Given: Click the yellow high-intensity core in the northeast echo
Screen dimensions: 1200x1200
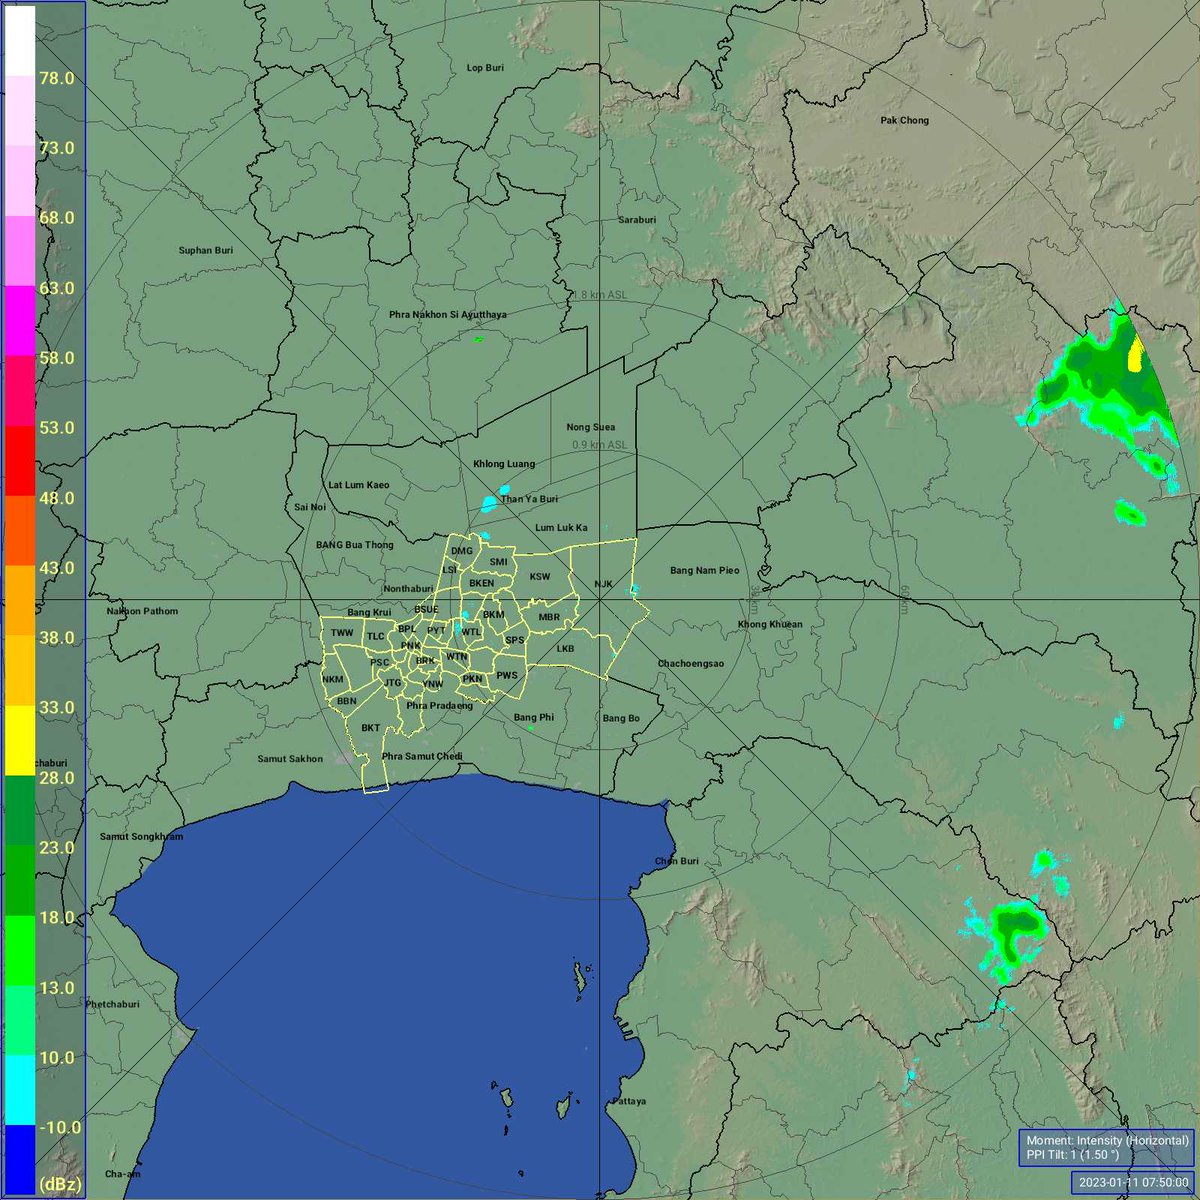Looking at the screenshot, I should [x=1135, y=353].
